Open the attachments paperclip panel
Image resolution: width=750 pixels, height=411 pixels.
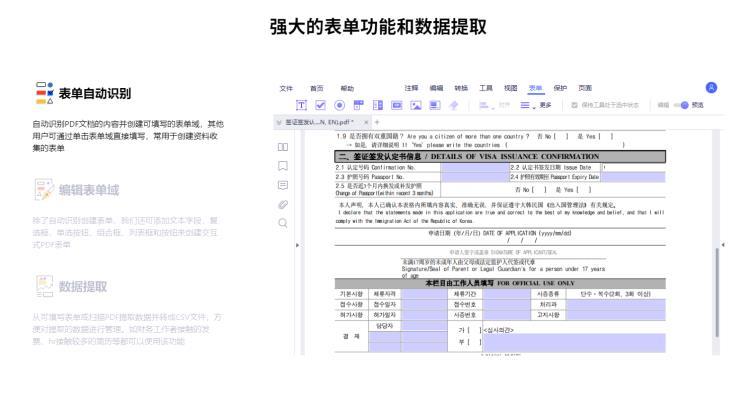[283, 204]
